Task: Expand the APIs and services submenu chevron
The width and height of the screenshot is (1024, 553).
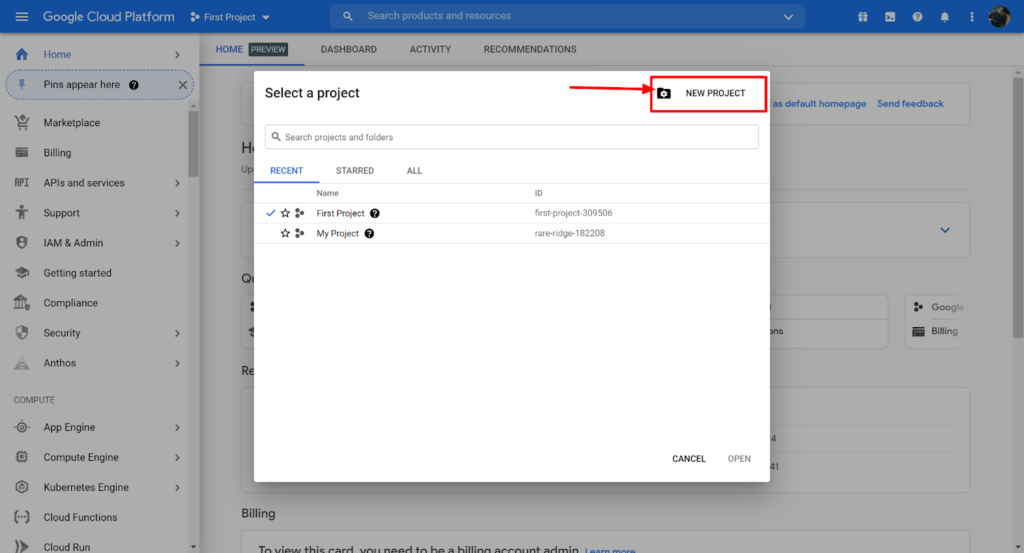Action: [177, 183]
